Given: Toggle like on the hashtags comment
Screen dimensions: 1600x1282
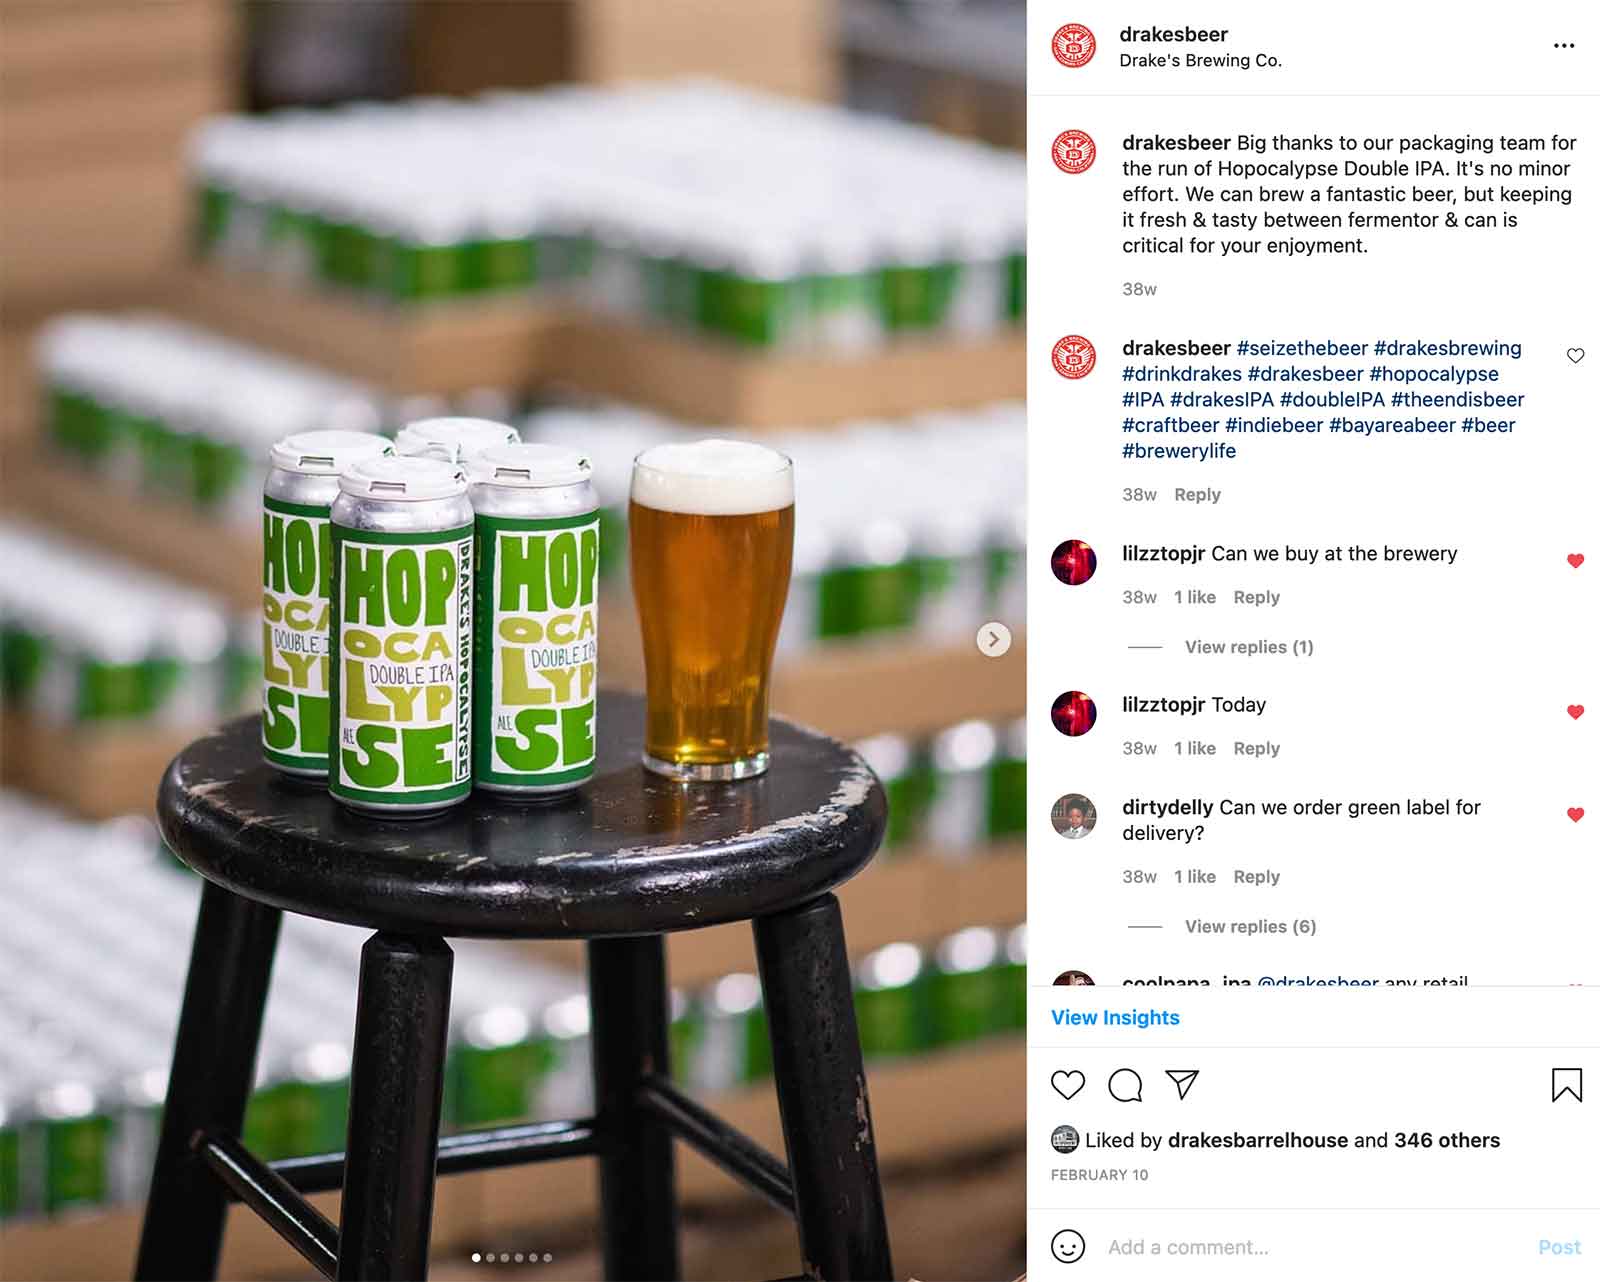Looking at the screenshot, I should [1575, 356].
